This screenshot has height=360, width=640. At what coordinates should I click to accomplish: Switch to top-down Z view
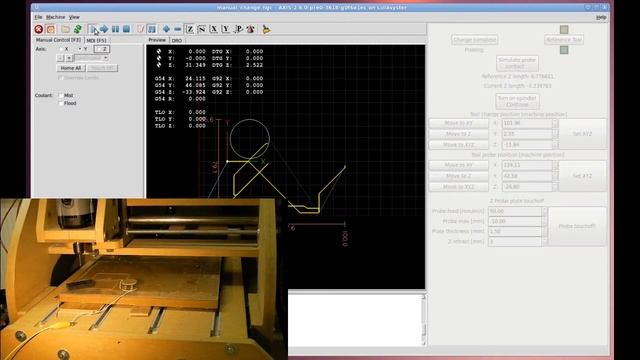coord(190,29)
